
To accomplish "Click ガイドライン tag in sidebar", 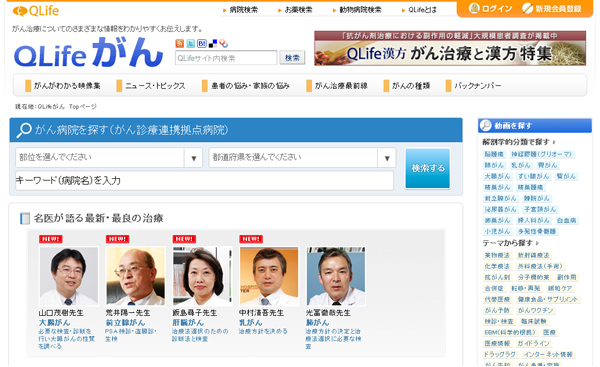I will point(533,343).
